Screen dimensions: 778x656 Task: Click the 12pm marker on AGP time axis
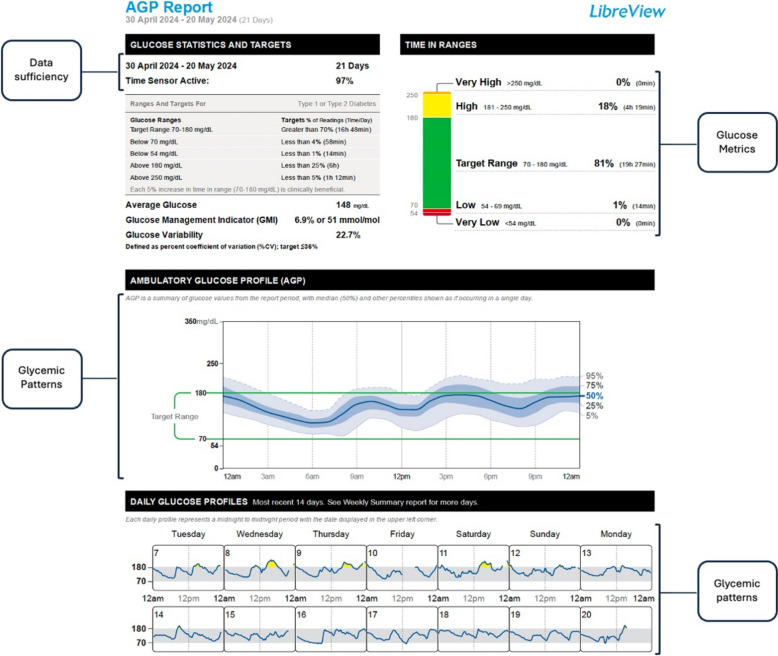point(401,476)
